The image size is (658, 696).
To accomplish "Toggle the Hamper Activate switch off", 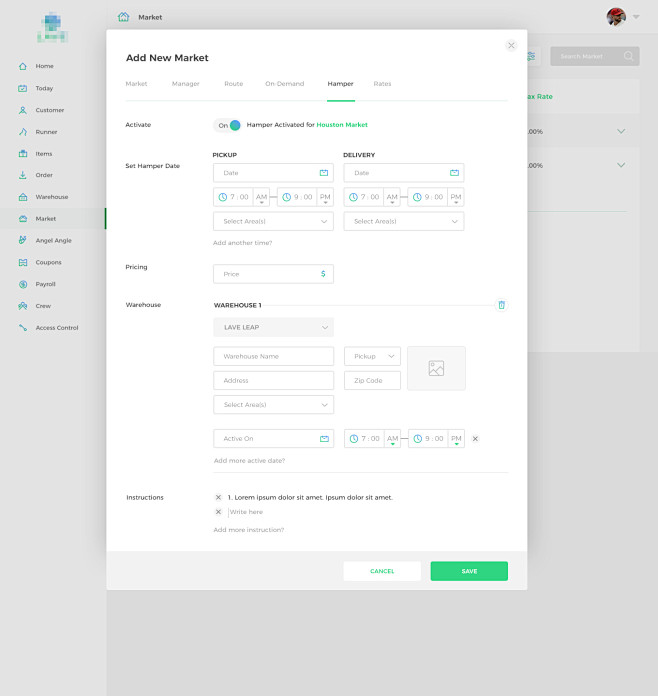I will (228, 125).
